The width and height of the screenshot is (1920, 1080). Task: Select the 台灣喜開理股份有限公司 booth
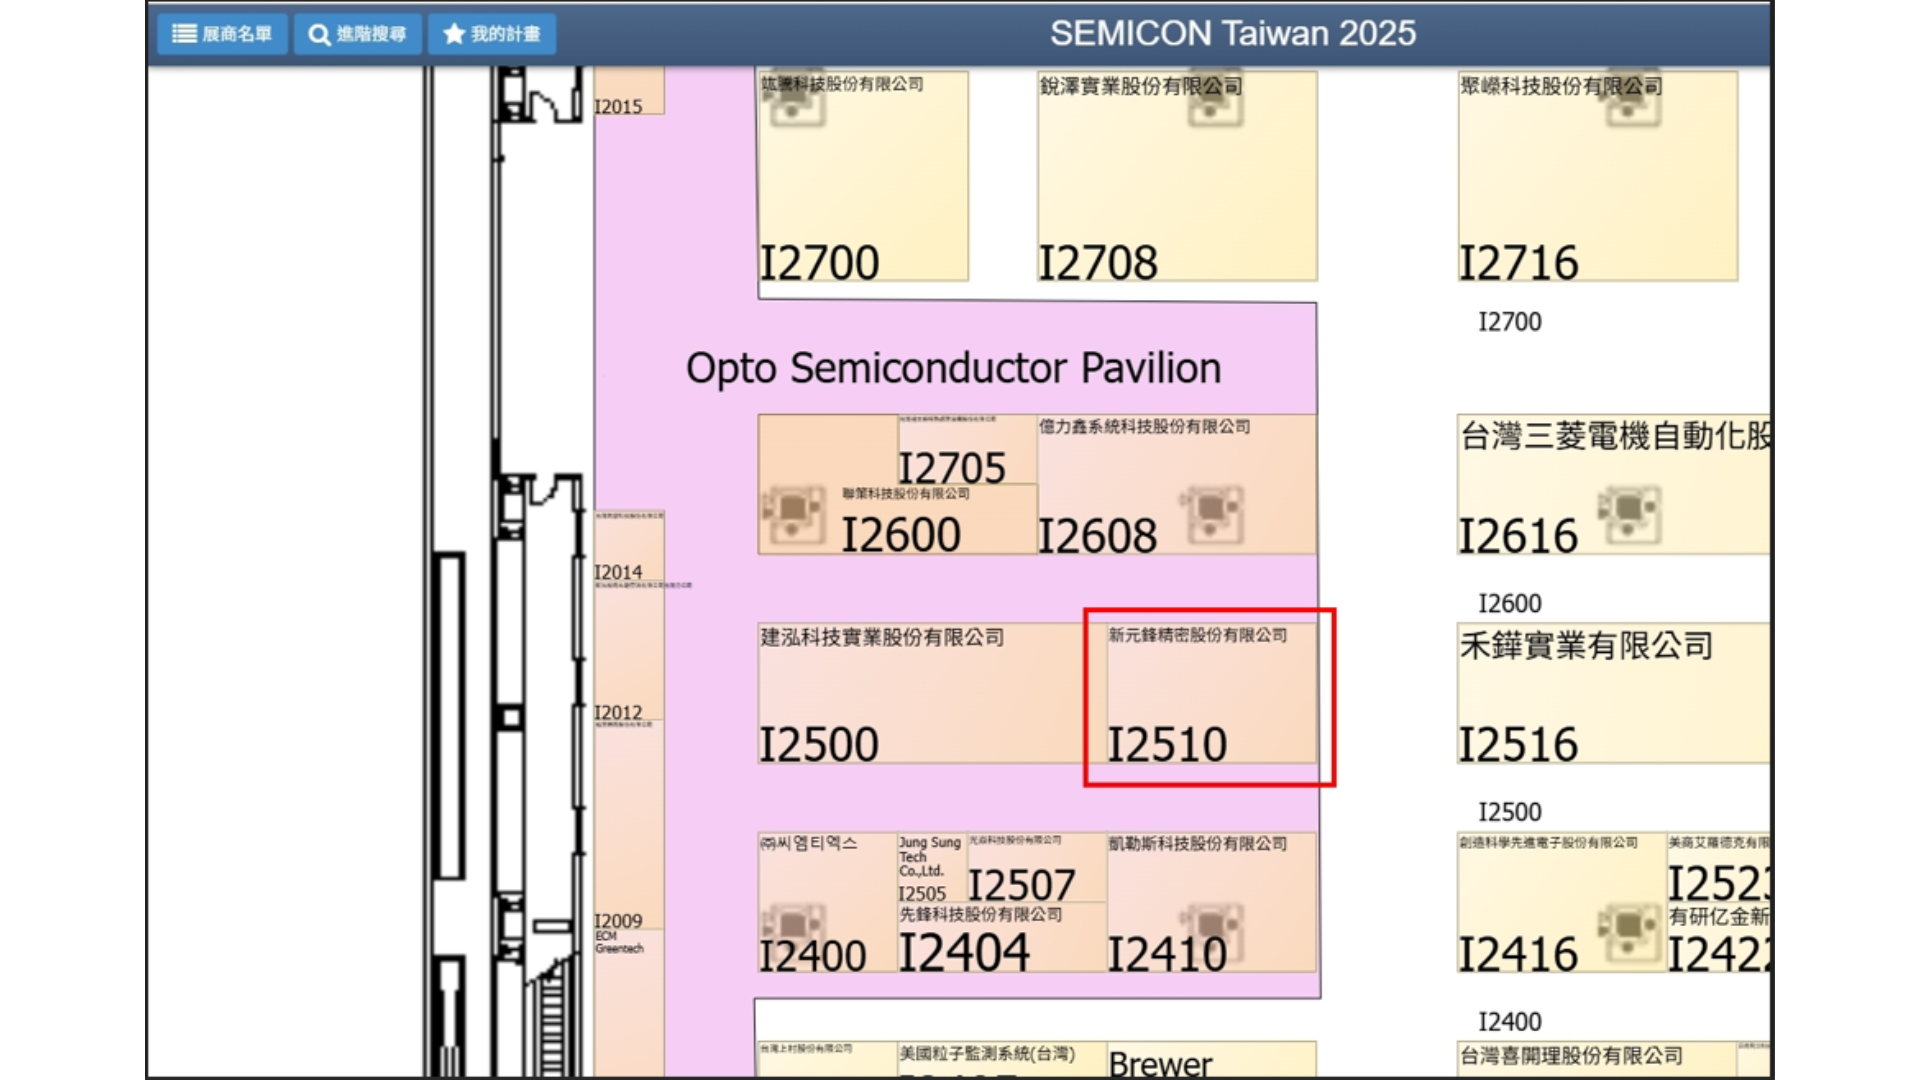pos(1597,1060)
